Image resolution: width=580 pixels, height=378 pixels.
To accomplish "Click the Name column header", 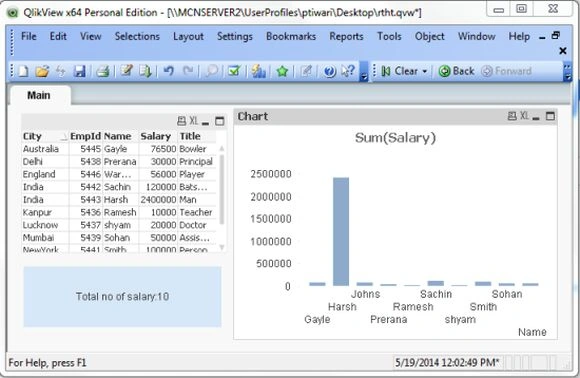I will [120, 136].
